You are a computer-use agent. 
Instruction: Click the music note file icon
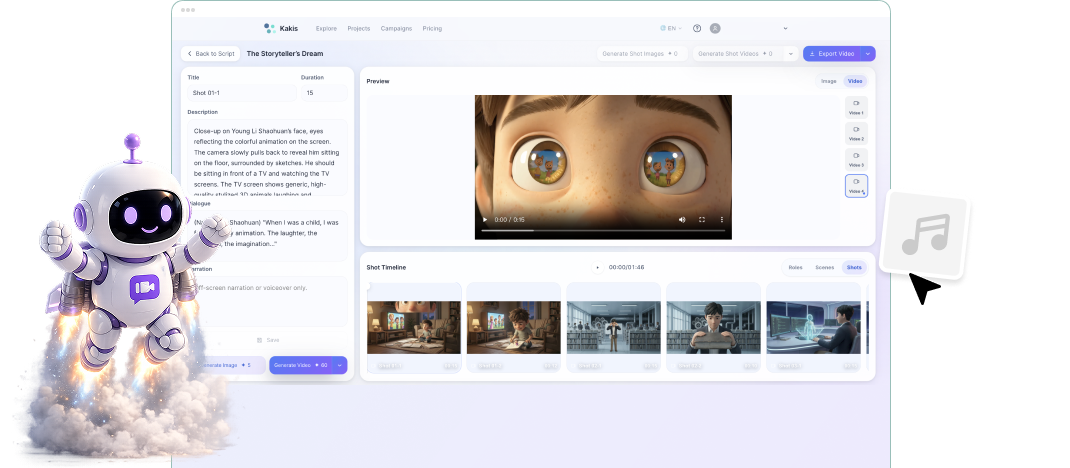[x=925, y=235]
